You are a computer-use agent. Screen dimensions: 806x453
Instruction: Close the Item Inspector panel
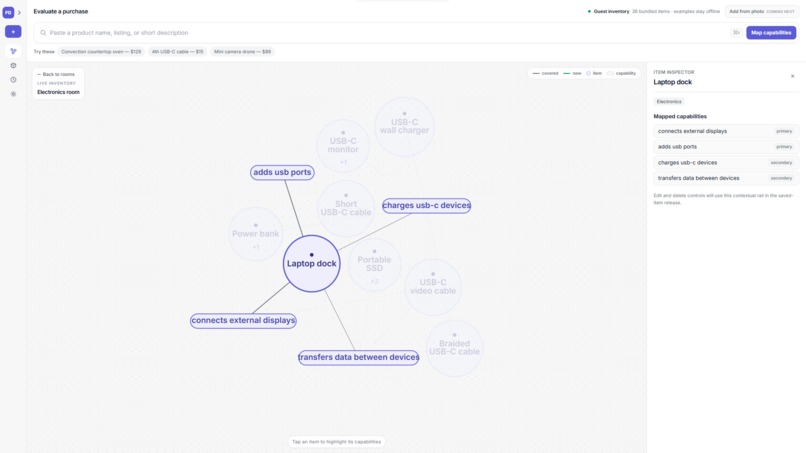tap(792, 76)
